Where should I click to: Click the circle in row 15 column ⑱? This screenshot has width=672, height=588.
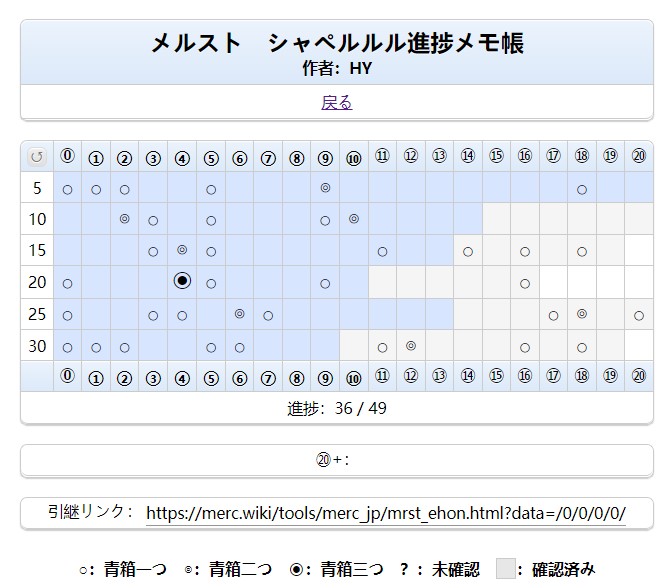click(582, 252)
